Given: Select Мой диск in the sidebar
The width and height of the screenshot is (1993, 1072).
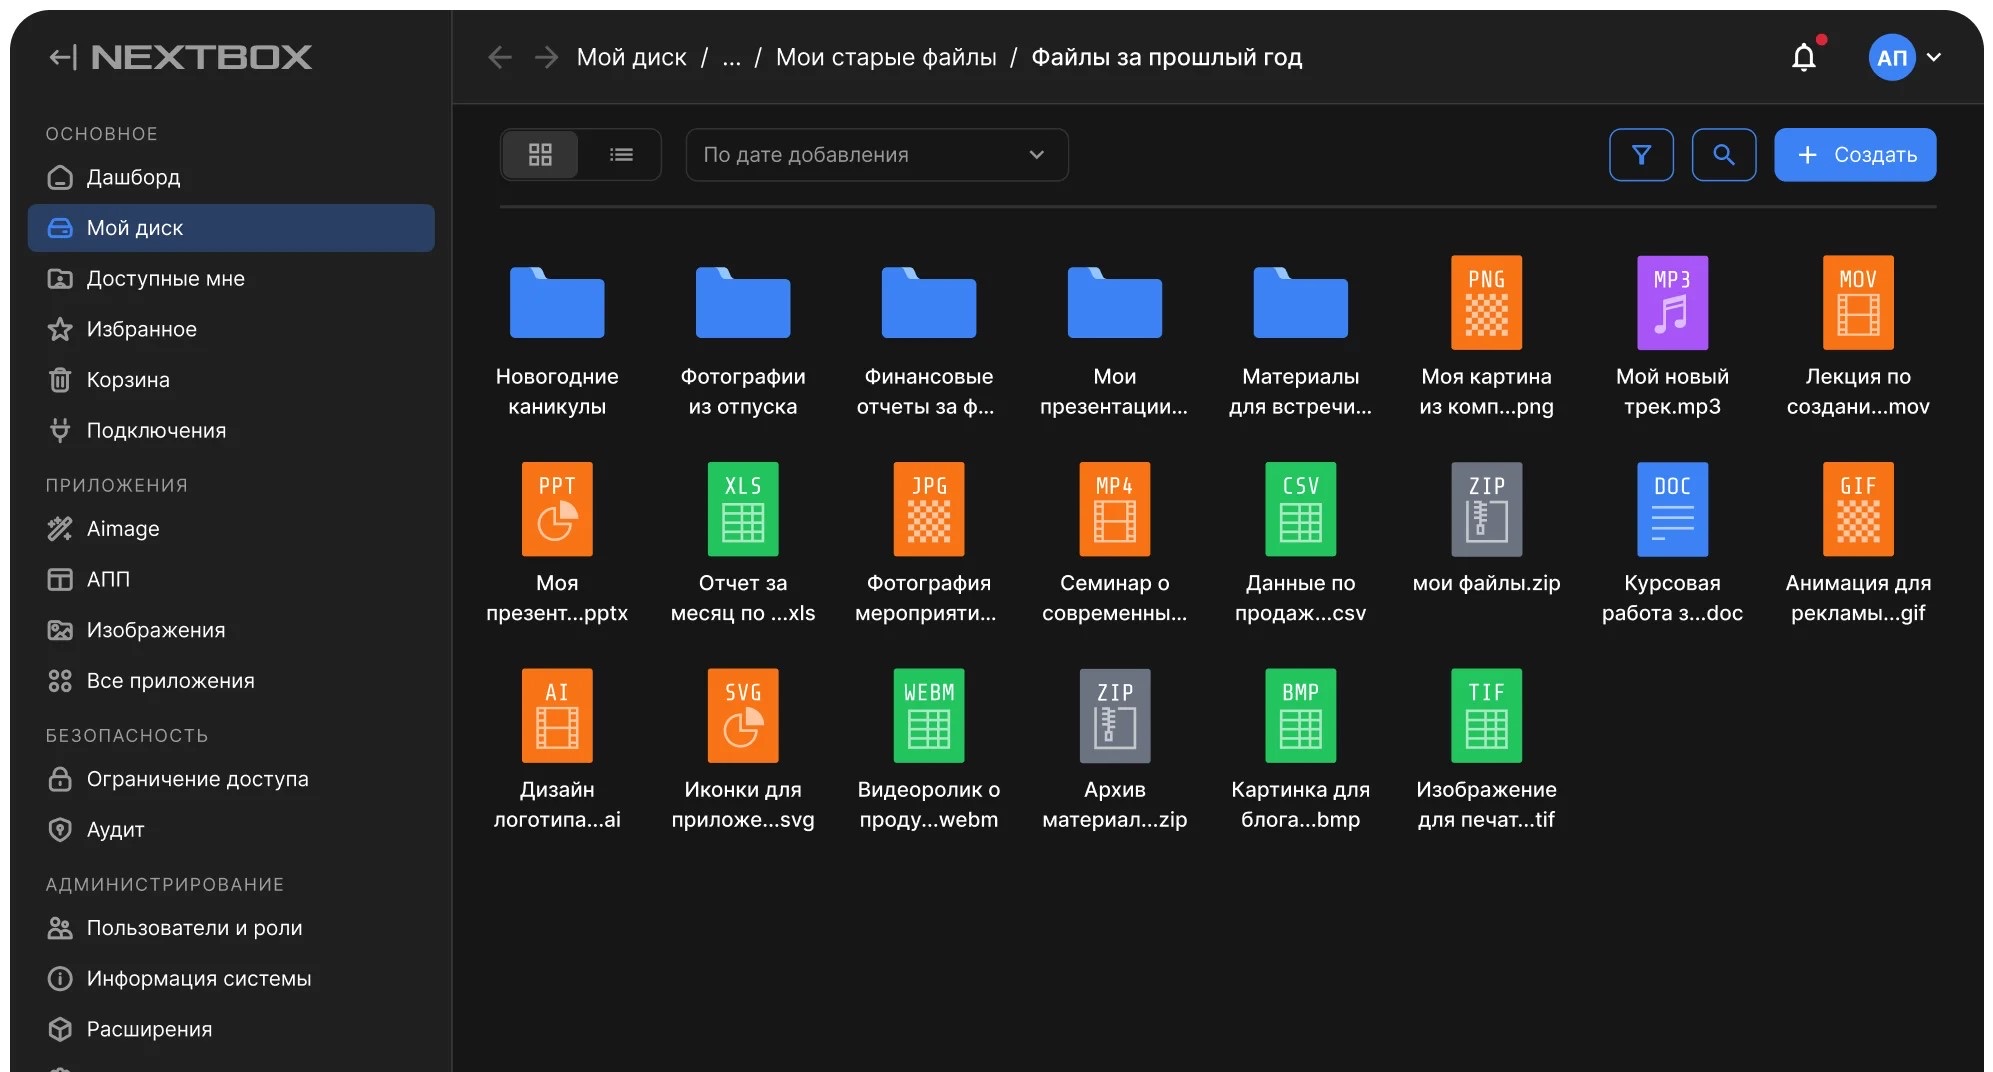Looking at the screenshot, I should click(x=231, y=228).
